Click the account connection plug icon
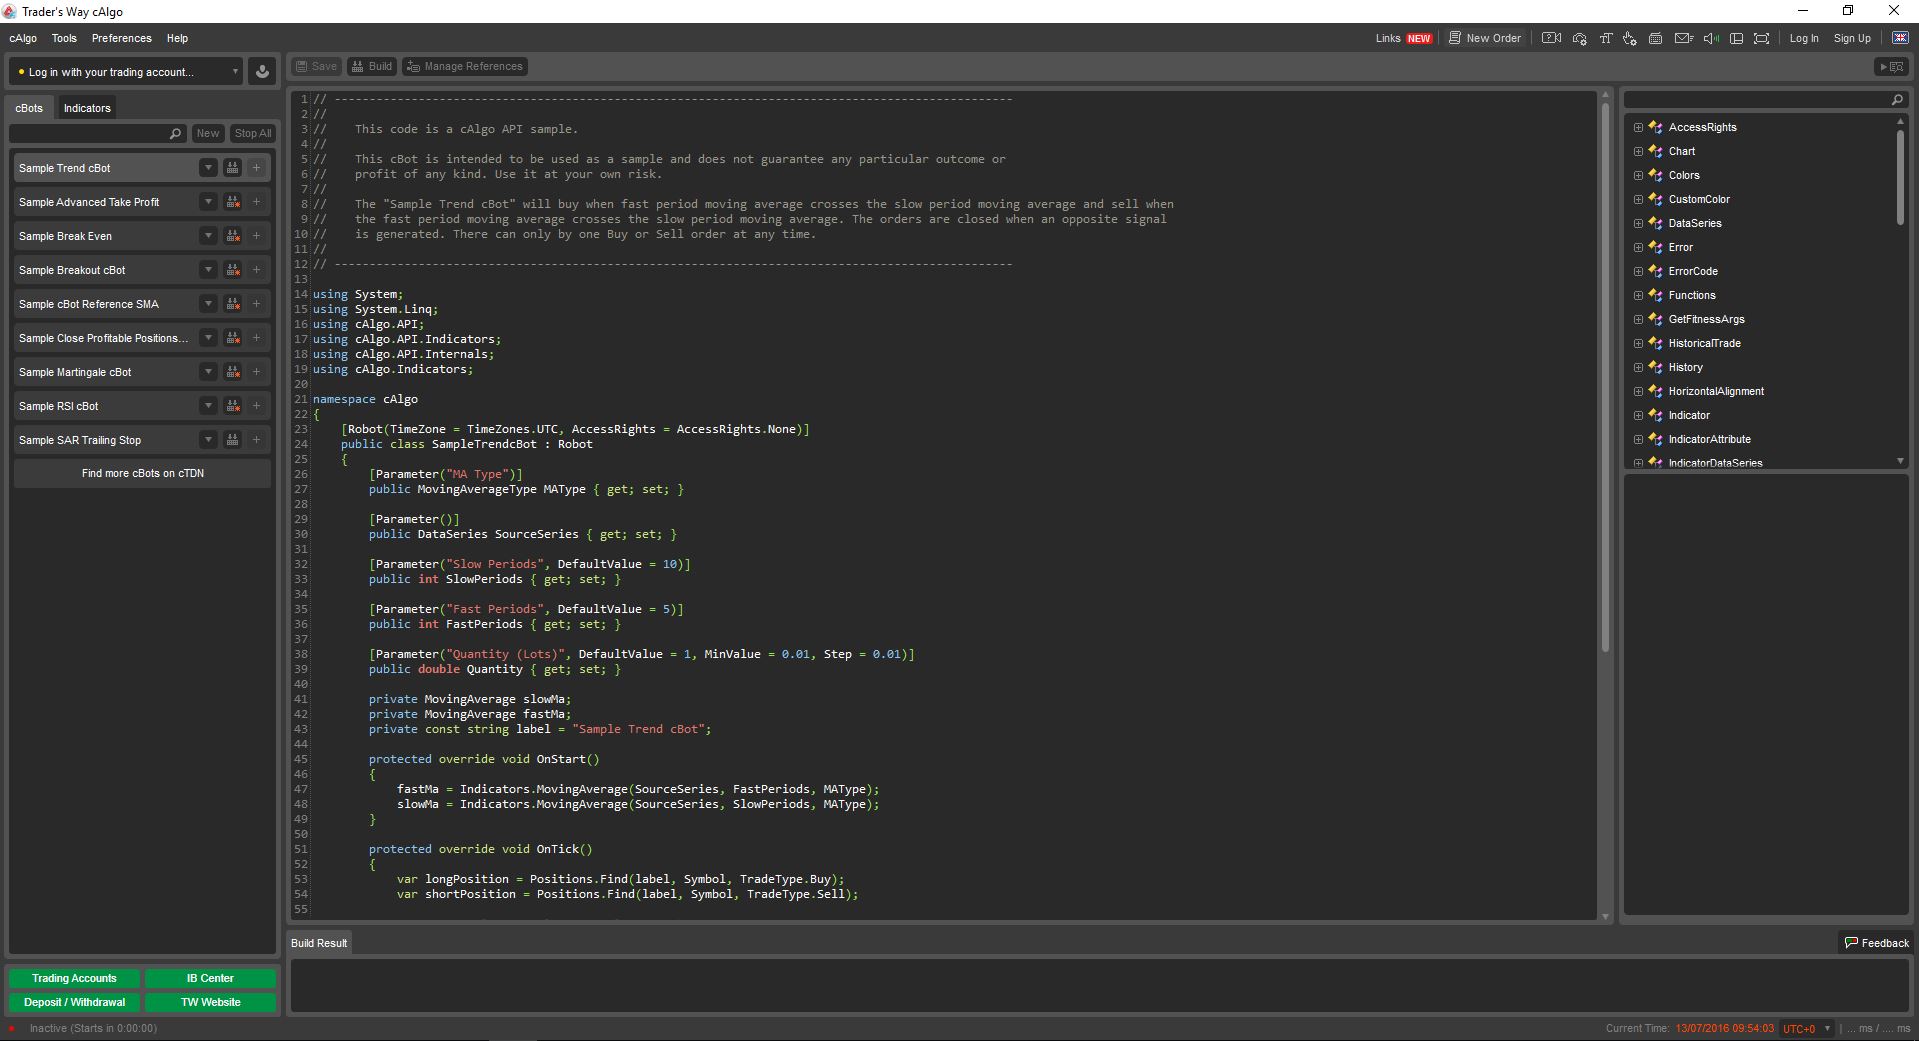Image resolution: width=1919 pixels, height=1041 pixels. tap(262, 72)
